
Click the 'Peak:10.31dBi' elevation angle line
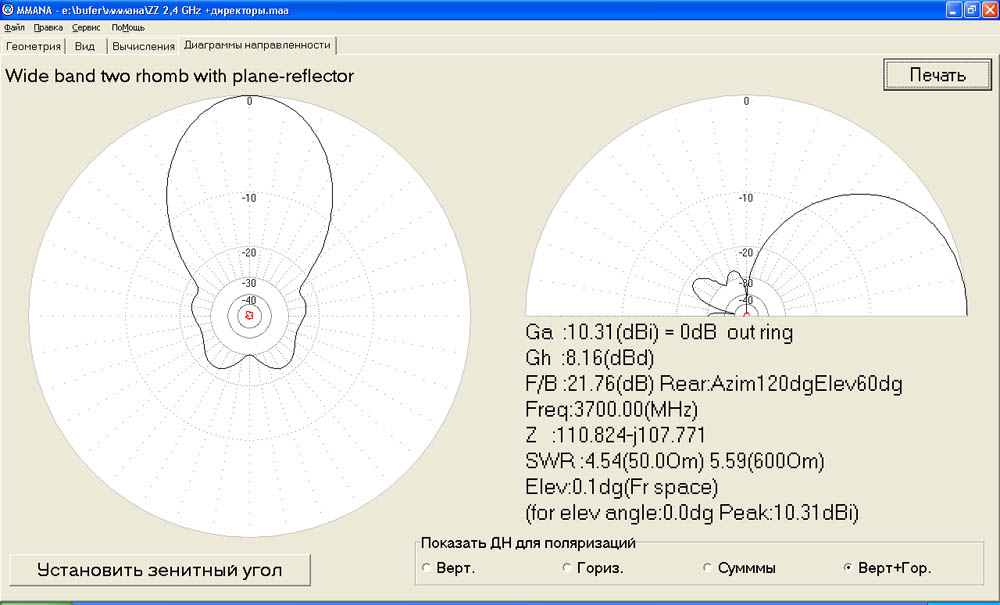[x=692, y=513]
